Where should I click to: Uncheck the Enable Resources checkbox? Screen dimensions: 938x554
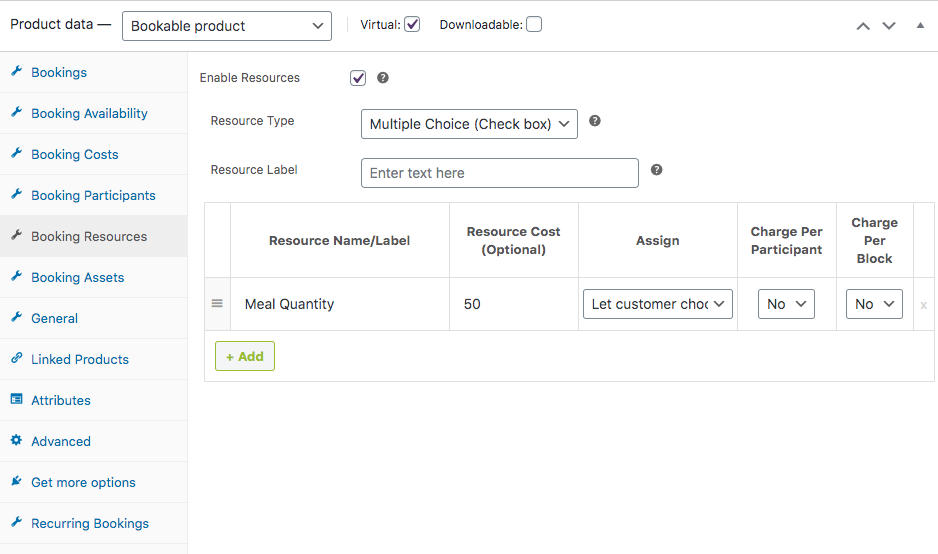click(x=358, y=78)
